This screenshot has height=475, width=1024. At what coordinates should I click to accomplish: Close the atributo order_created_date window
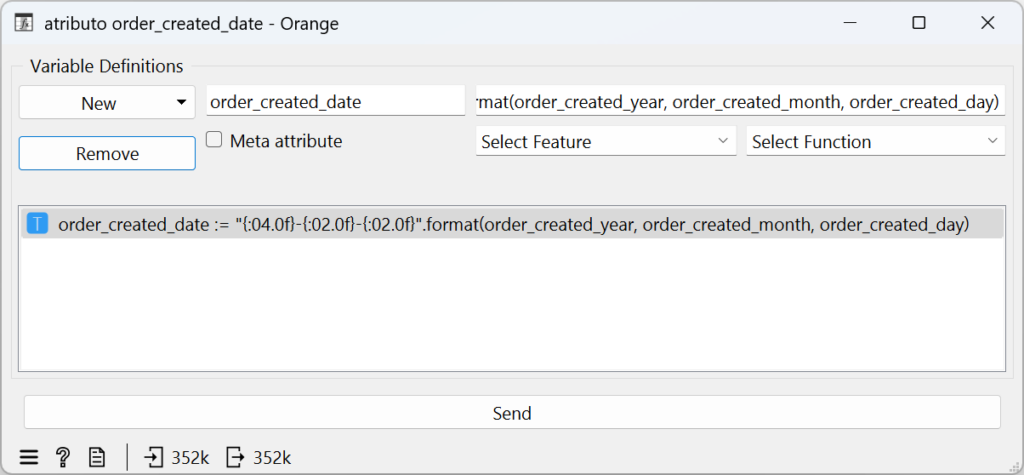pyautogui.click(x=987, y=24)
